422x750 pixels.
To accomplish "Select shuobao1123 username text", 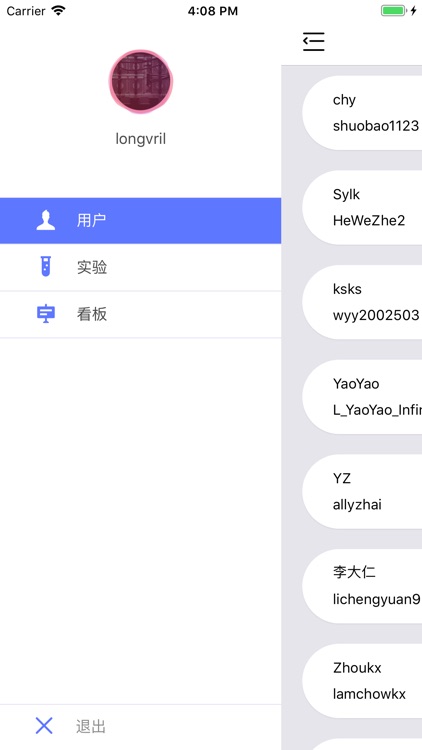I will pyautogui.click(x=376, y=126).
